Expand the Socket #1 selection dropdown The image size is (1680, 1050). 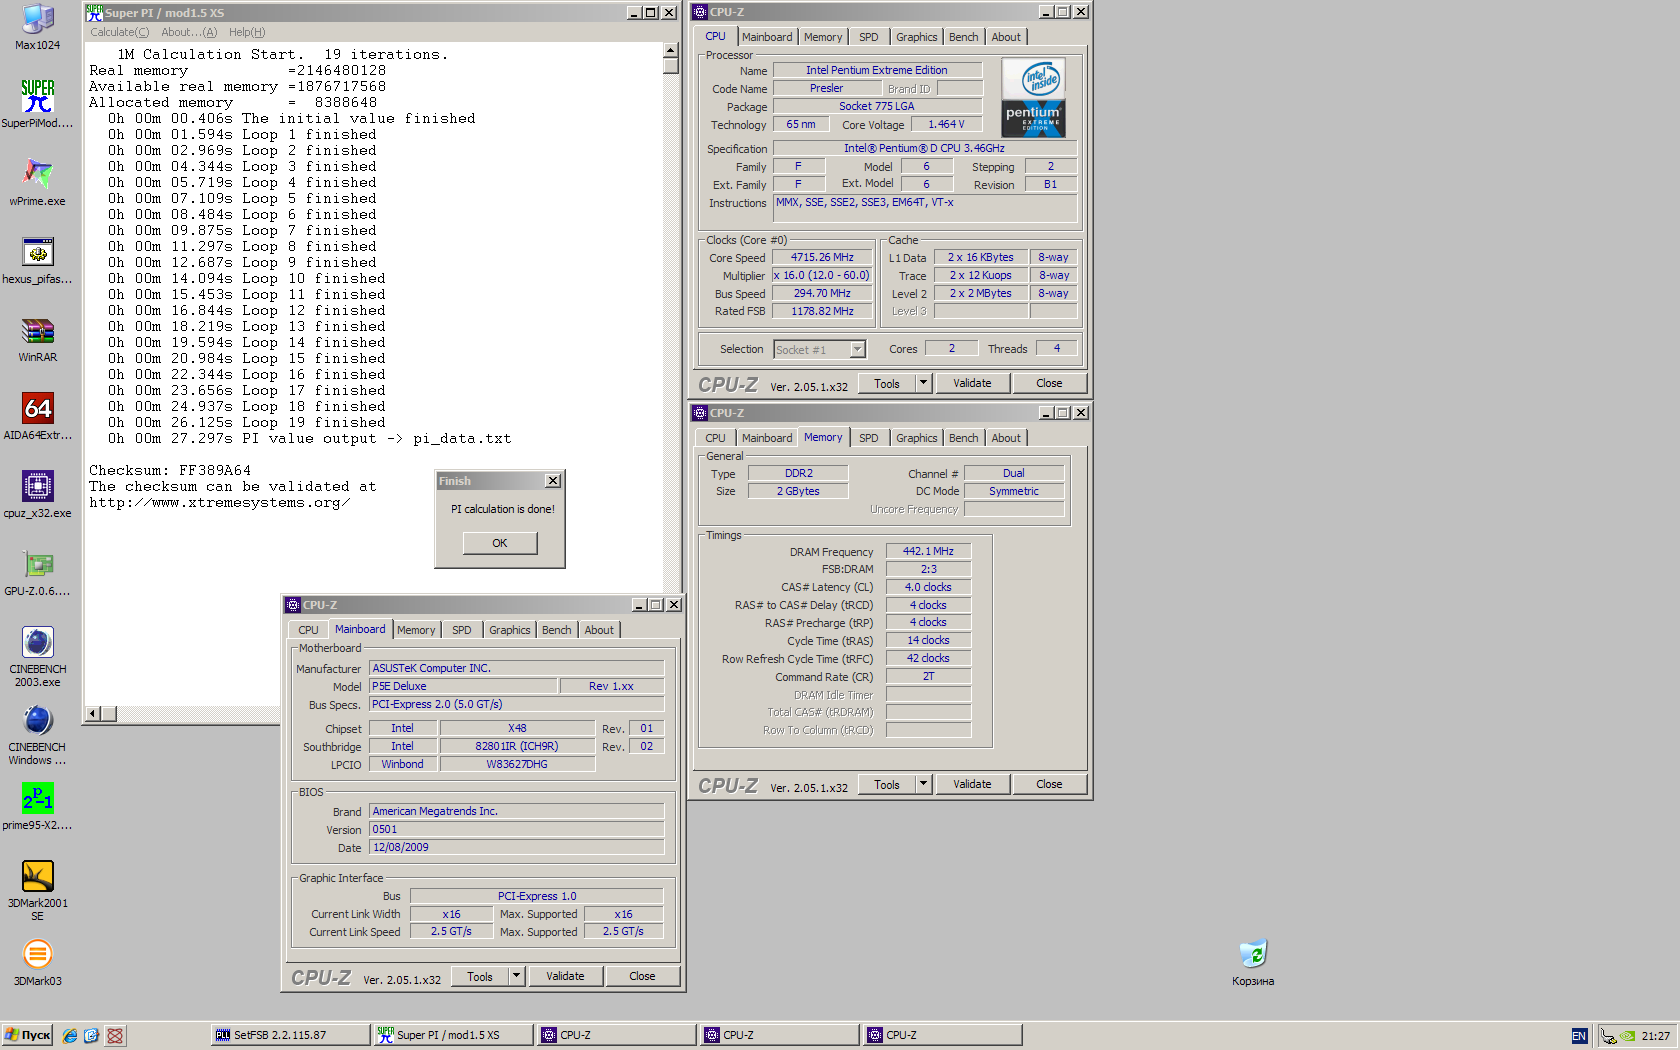point(857,349)
